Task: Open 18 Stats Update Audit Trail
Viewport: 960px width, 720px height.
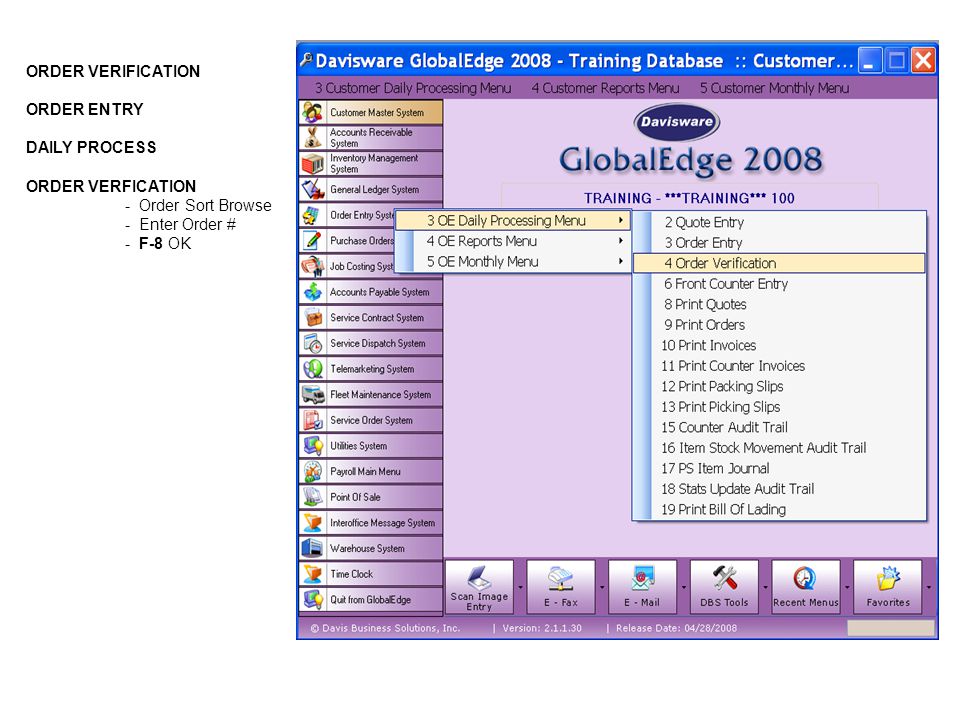Action: click(779, 489)
